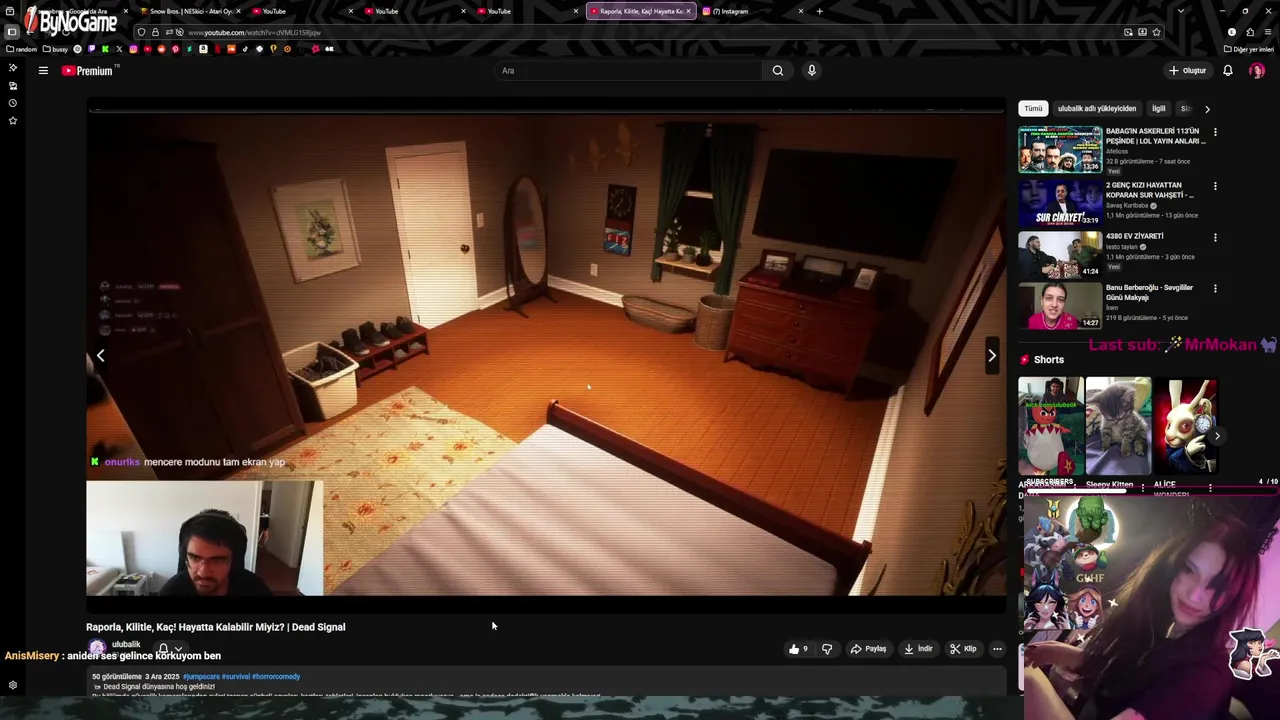The height and width of the screenshot is (720, 1280).
Task: Select the Tümü filter chip
Action: (1033, 108)
